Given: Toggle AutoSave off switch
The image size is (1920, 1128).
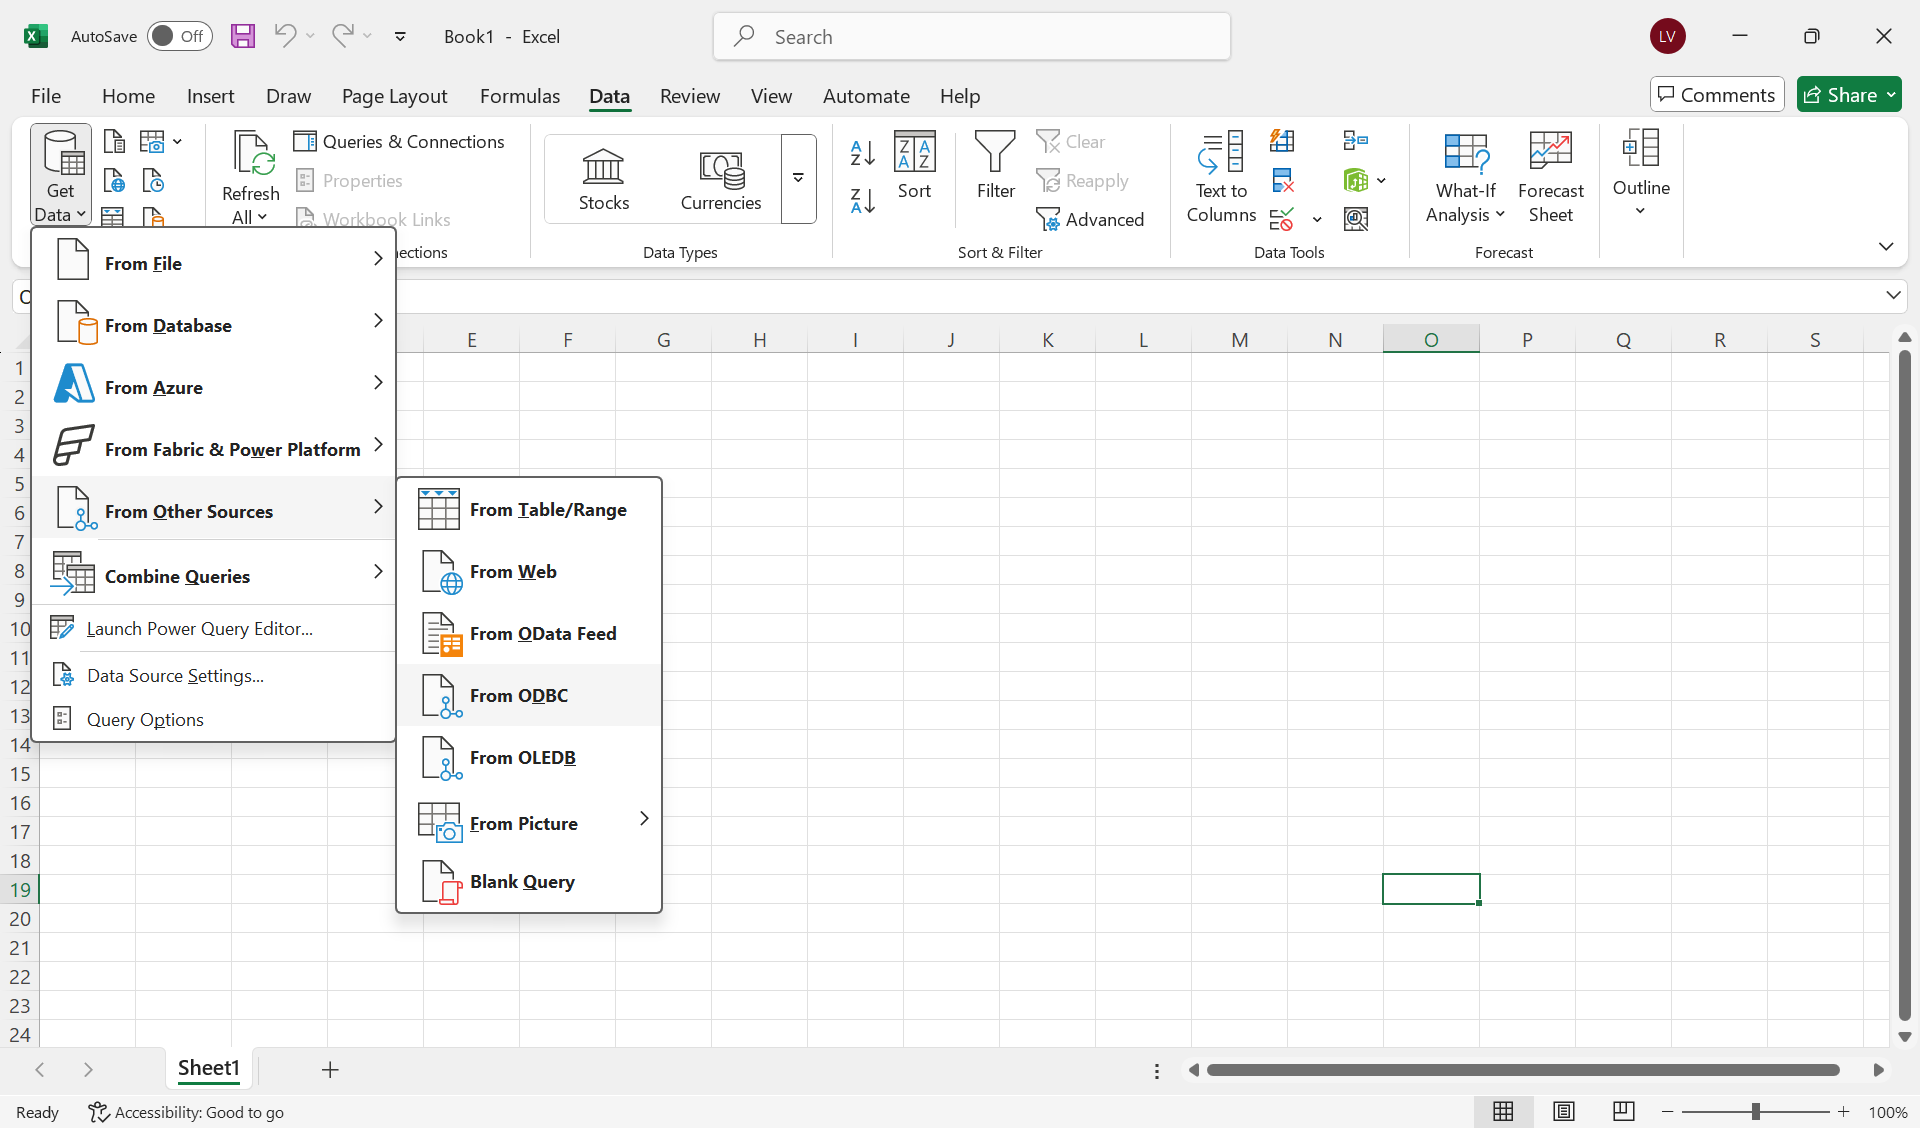Looking at the screenshot, I should pos(179,36).
